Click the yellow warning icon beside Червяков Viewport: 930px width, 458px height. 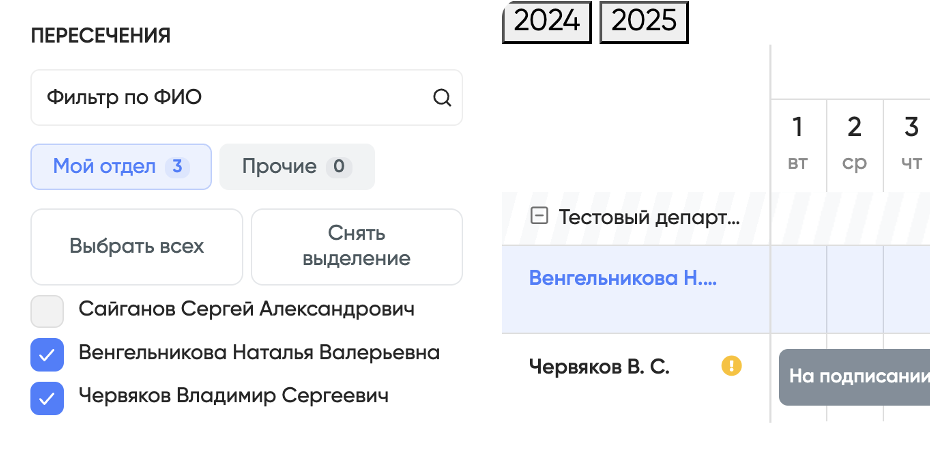click(732, 367)
